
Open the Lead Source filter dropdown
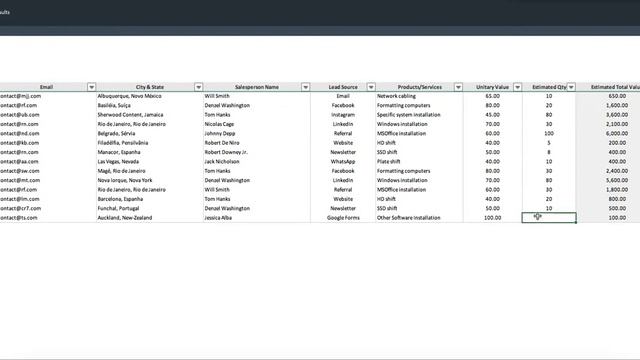(x=371, y=87)
